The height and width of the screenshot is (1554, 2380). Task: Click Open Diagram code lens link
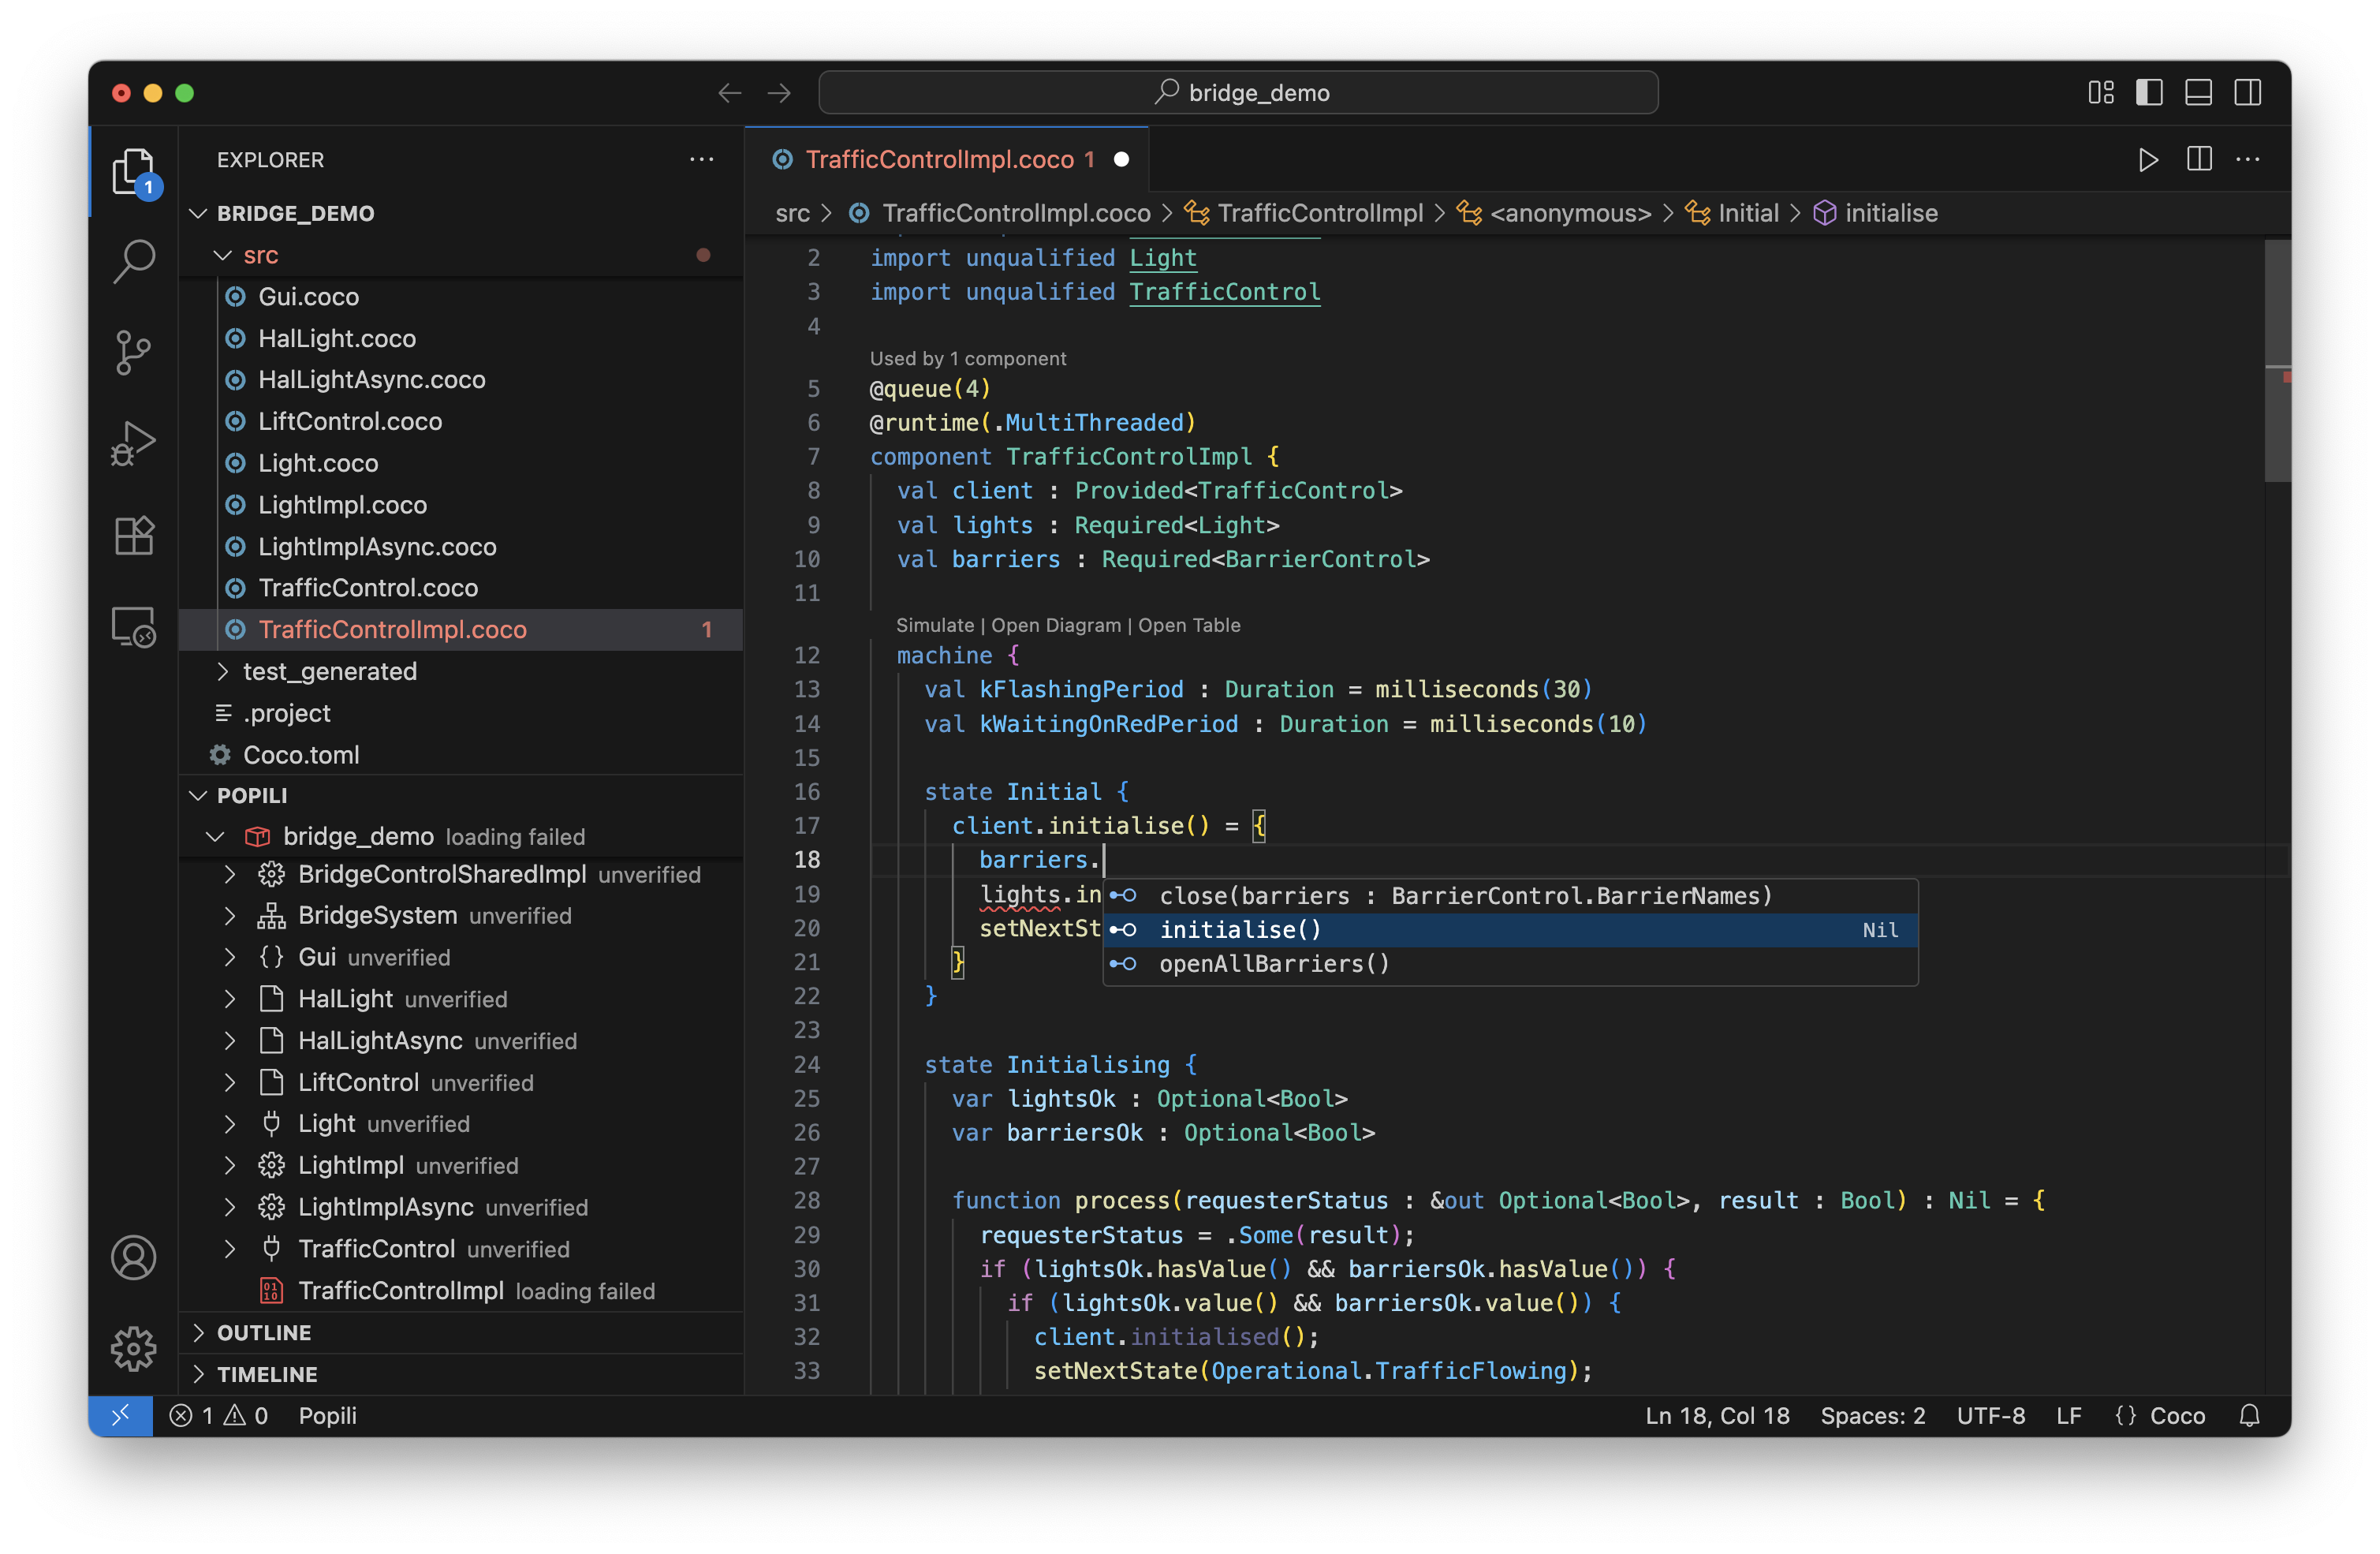[x=1055, y=625]
